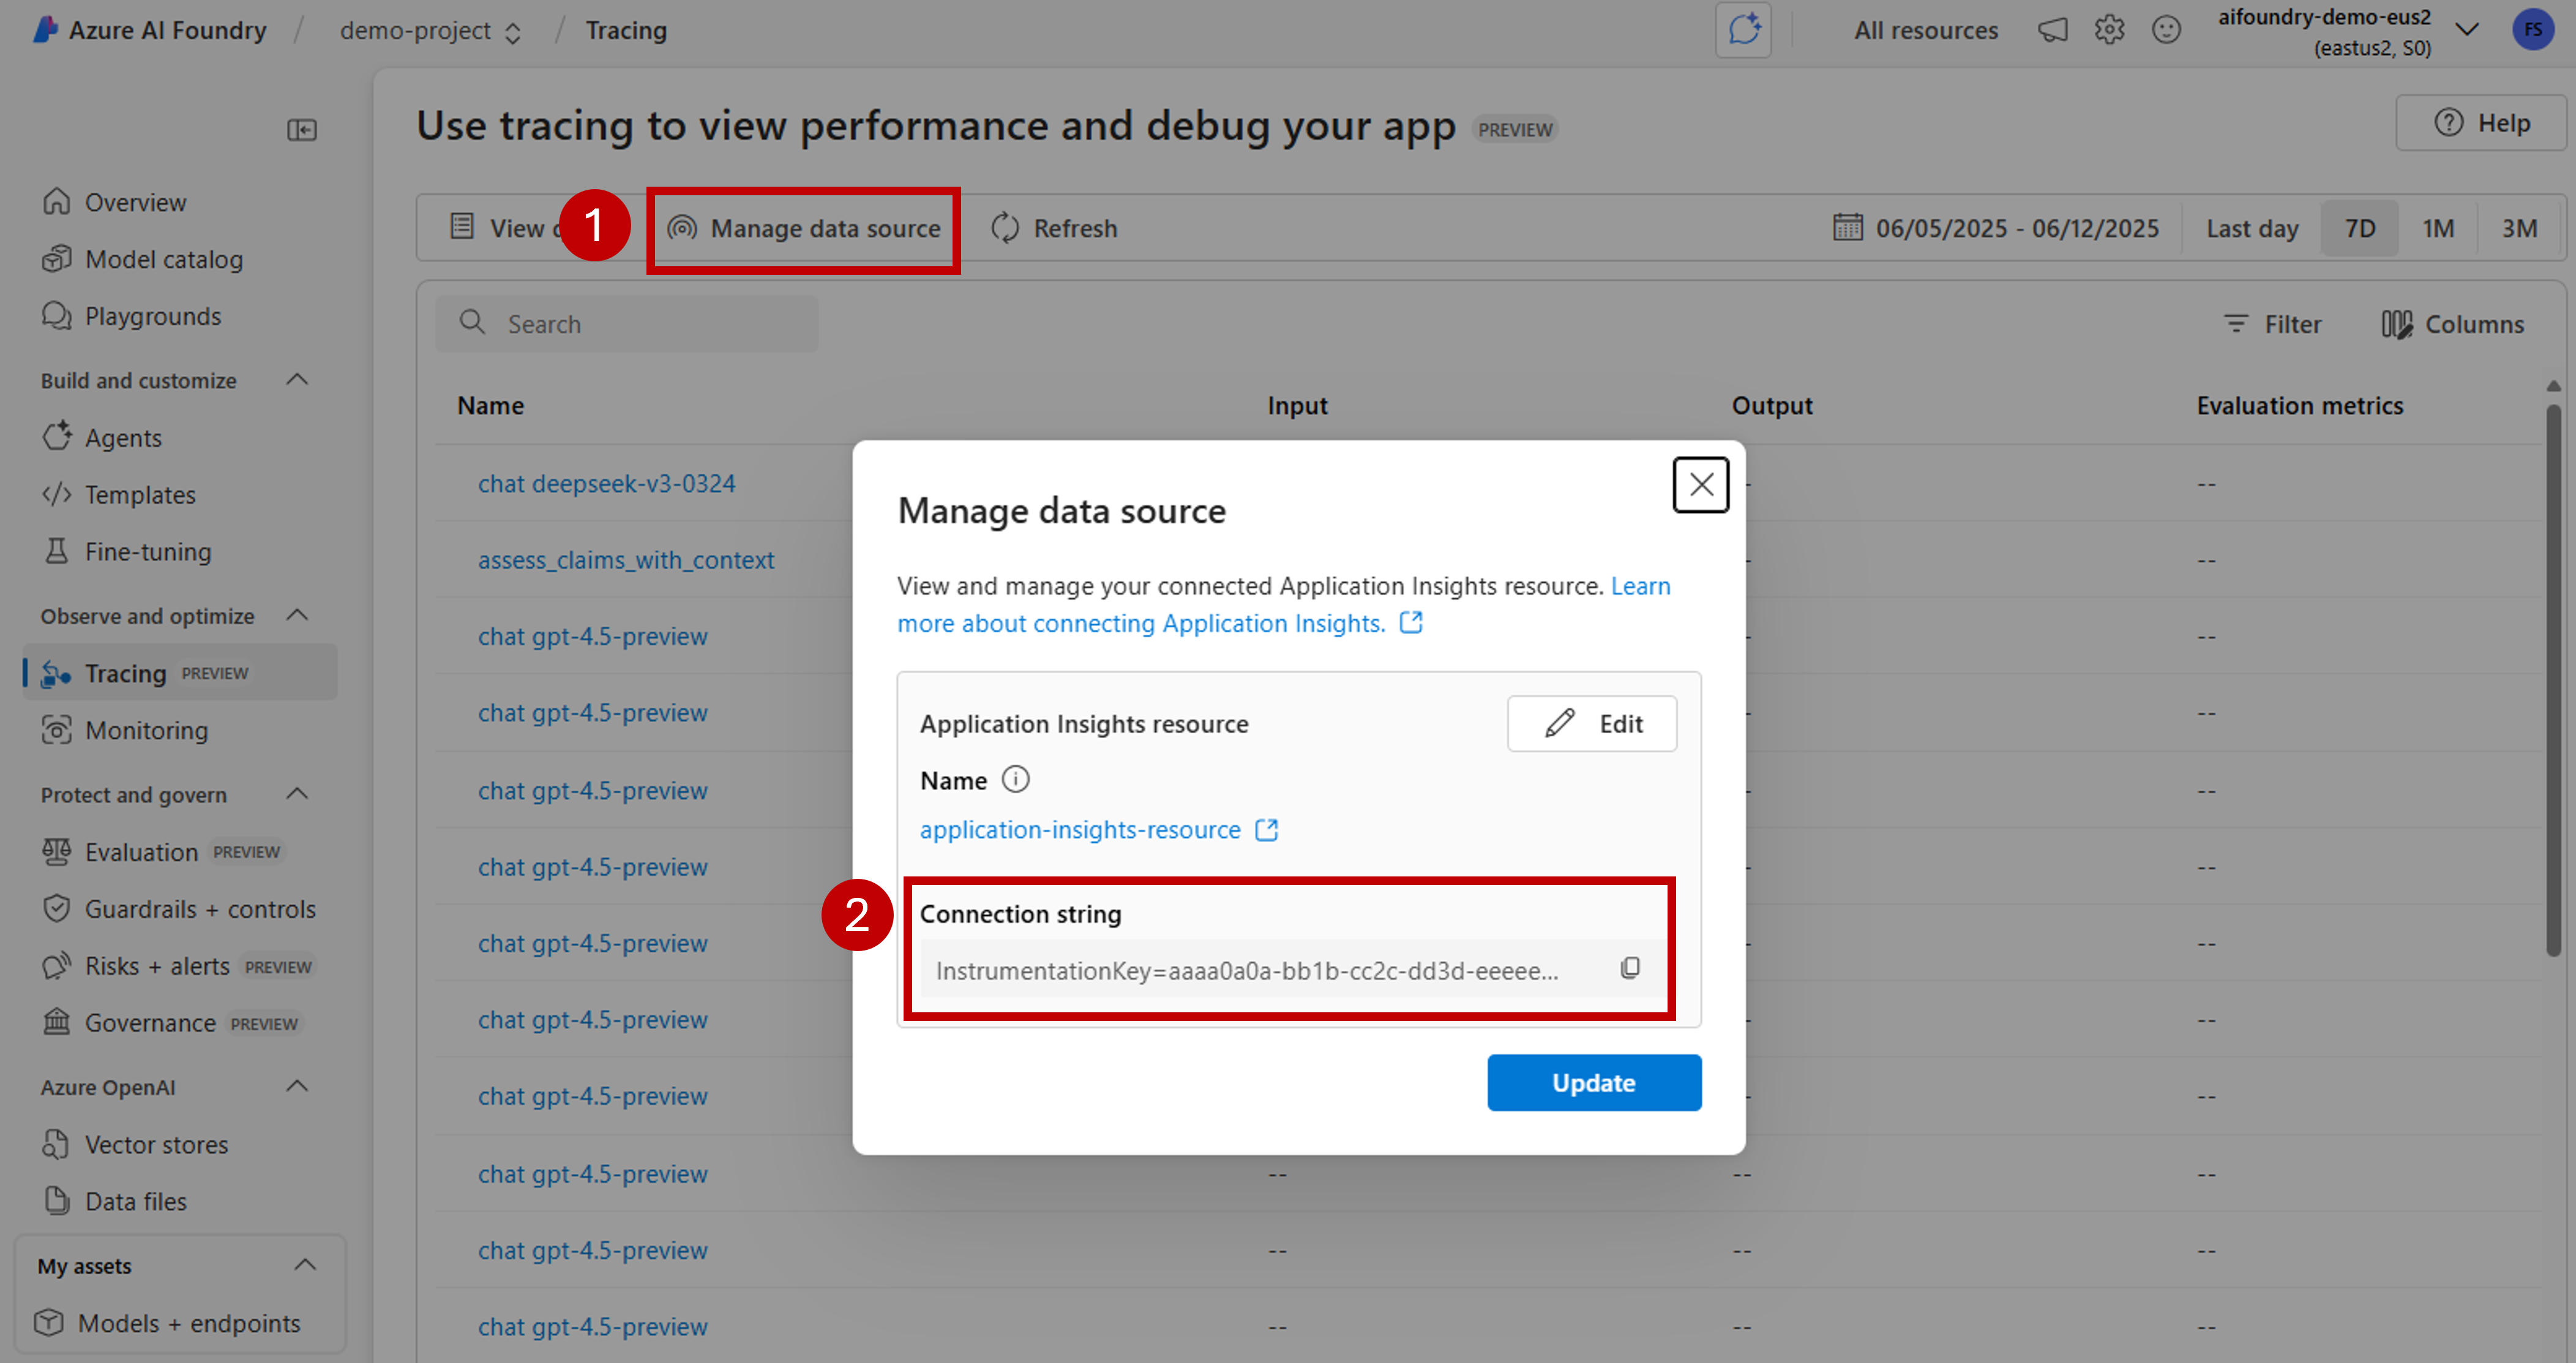Image resolution: width=2576 pixels, height=1363 pixels.
Task: Open the settings gear in header
Action: point(2109,30)
